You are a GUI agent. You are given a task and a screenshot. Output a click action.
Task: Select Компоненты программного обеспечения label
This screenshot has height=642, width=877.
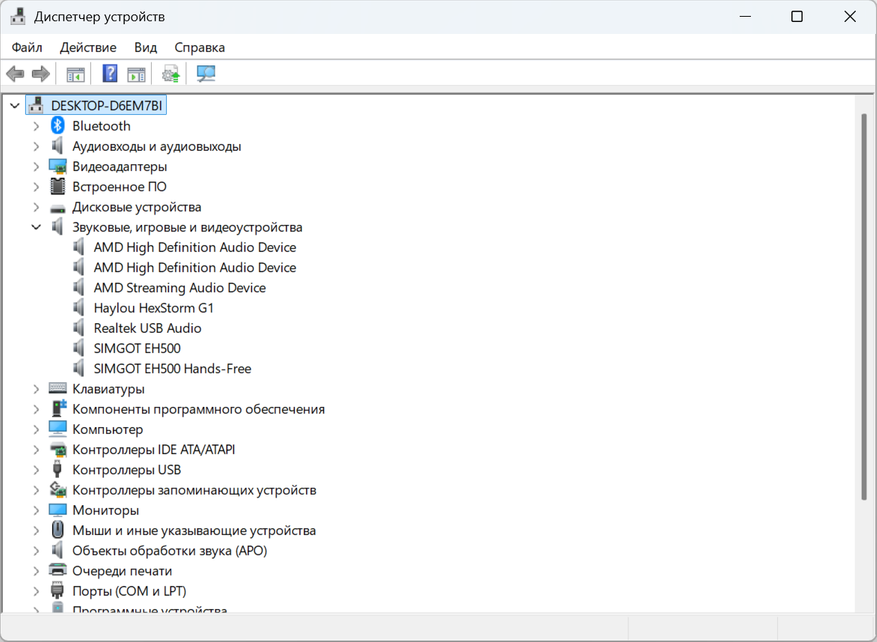point(198,409)
